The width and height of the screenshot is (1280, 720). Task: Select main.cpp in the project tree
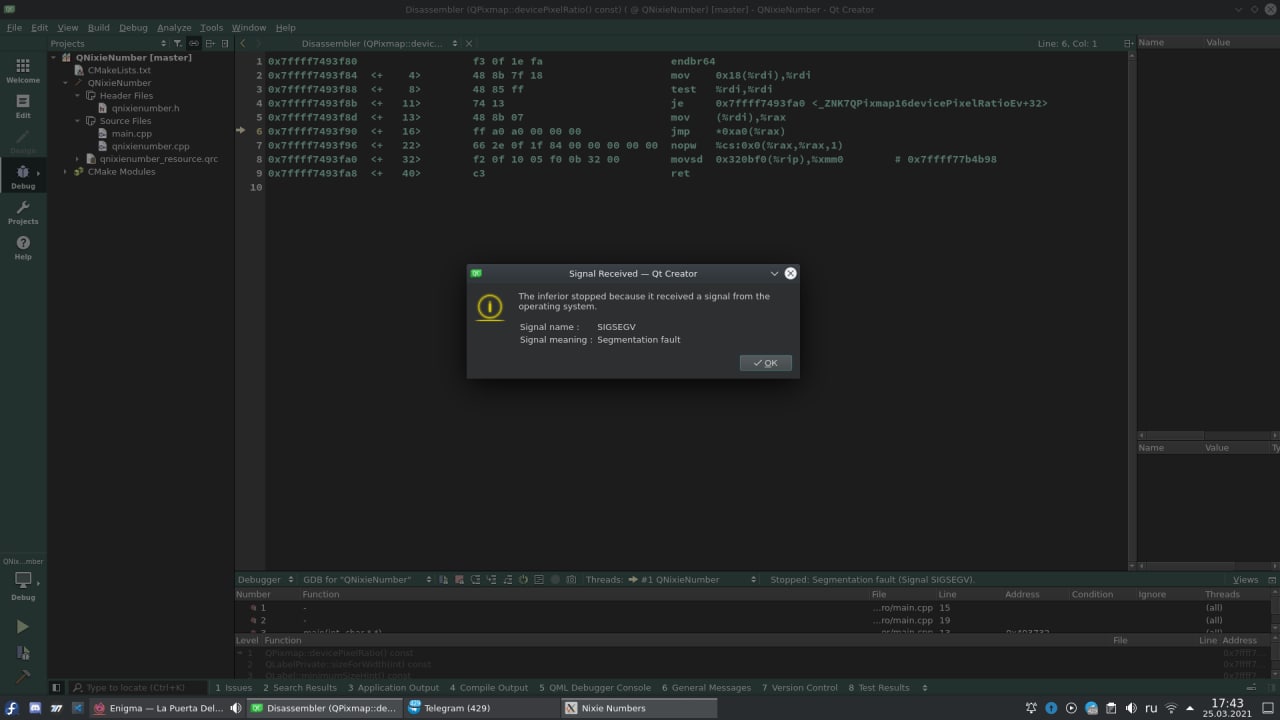[x=131, y=134]
